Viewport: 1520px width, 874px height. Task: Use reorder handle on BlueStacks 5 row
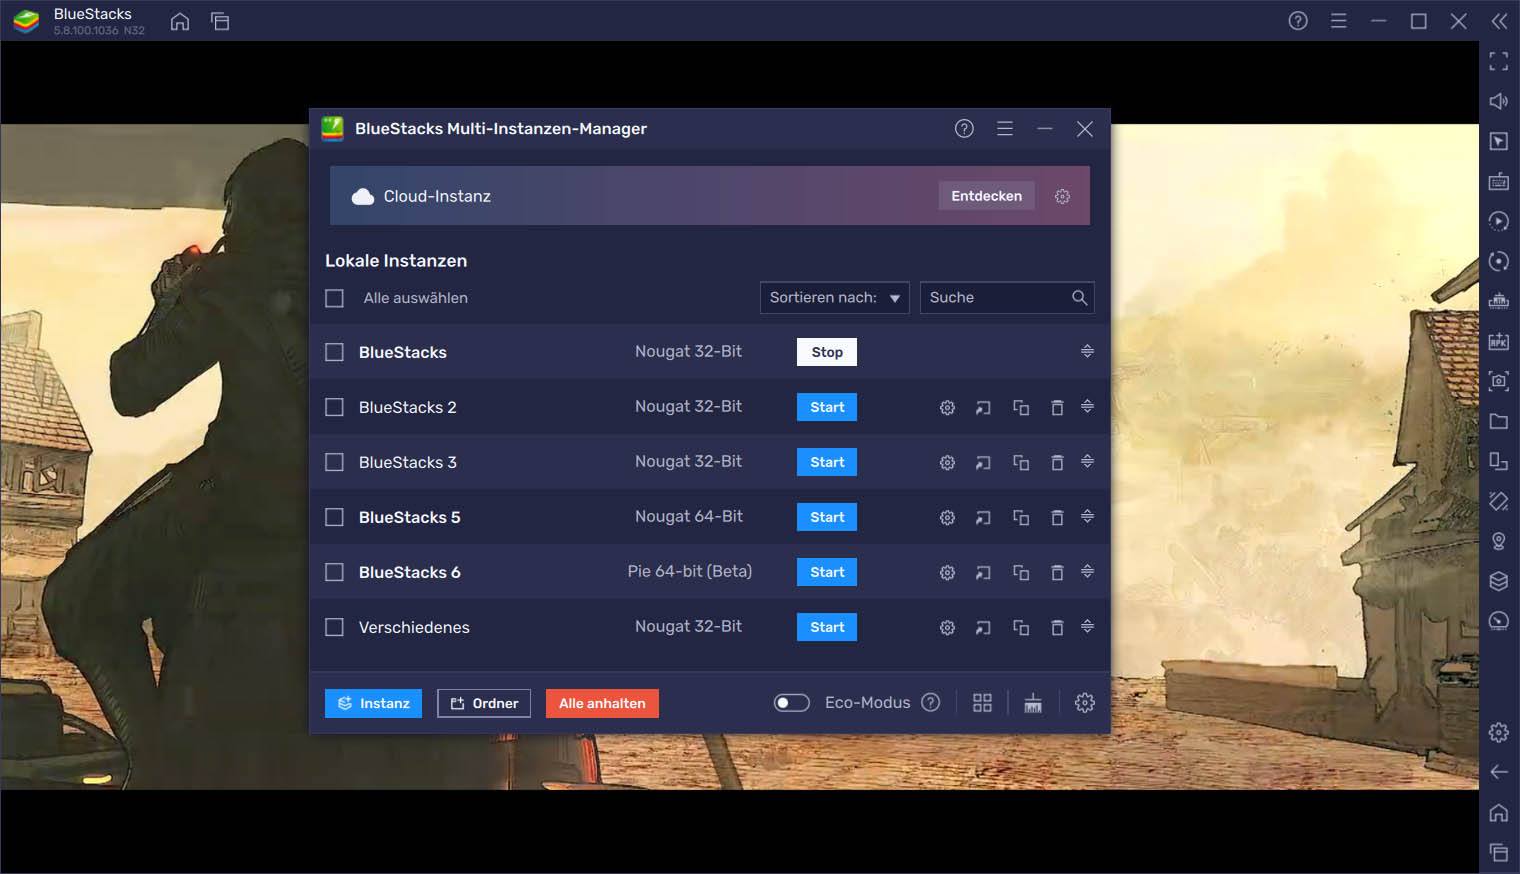(1087, 516)
